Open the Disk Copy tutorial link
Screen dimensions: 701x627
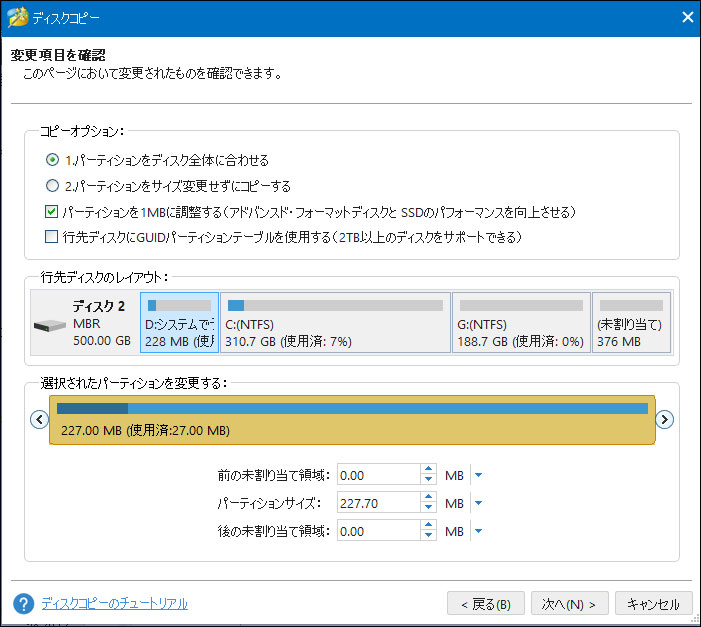pos(114,604)
